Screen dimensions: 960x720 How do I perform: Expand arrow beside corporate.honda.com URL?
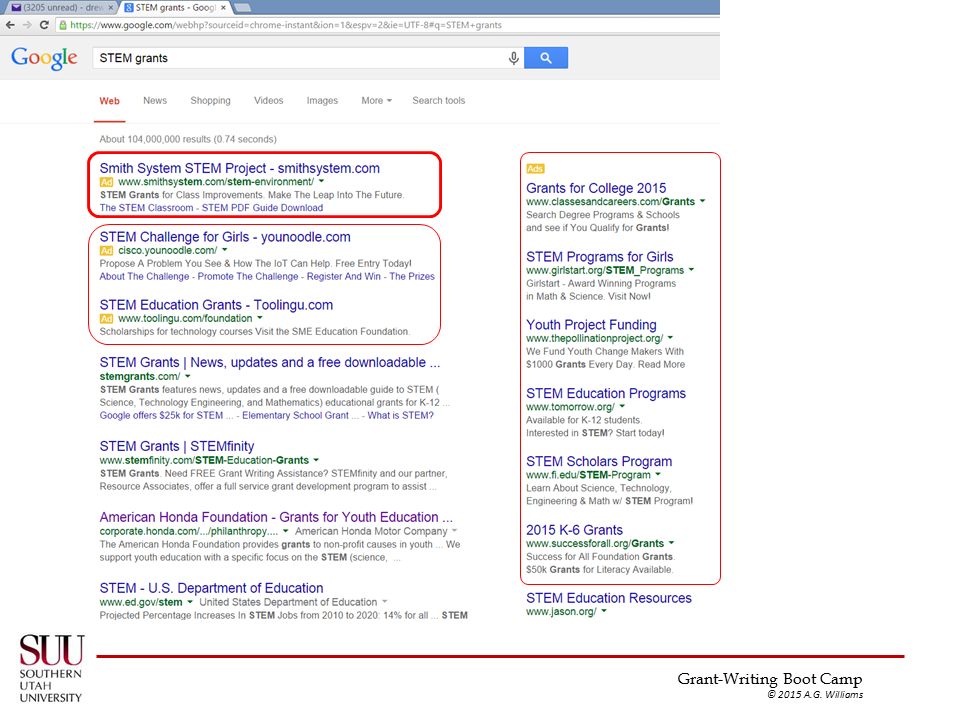tap(285, 531)
